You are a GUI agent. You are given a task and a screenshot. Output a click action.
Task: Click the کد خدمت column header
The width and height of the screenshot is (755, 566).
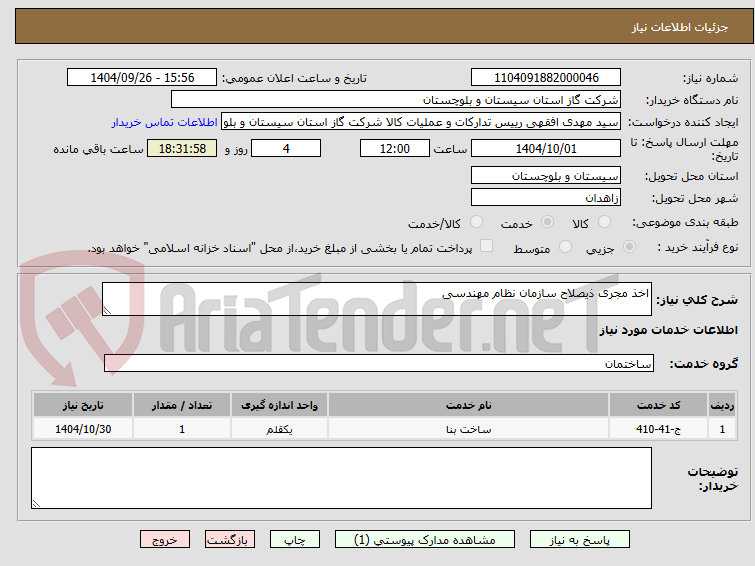[x=658, y=405]
